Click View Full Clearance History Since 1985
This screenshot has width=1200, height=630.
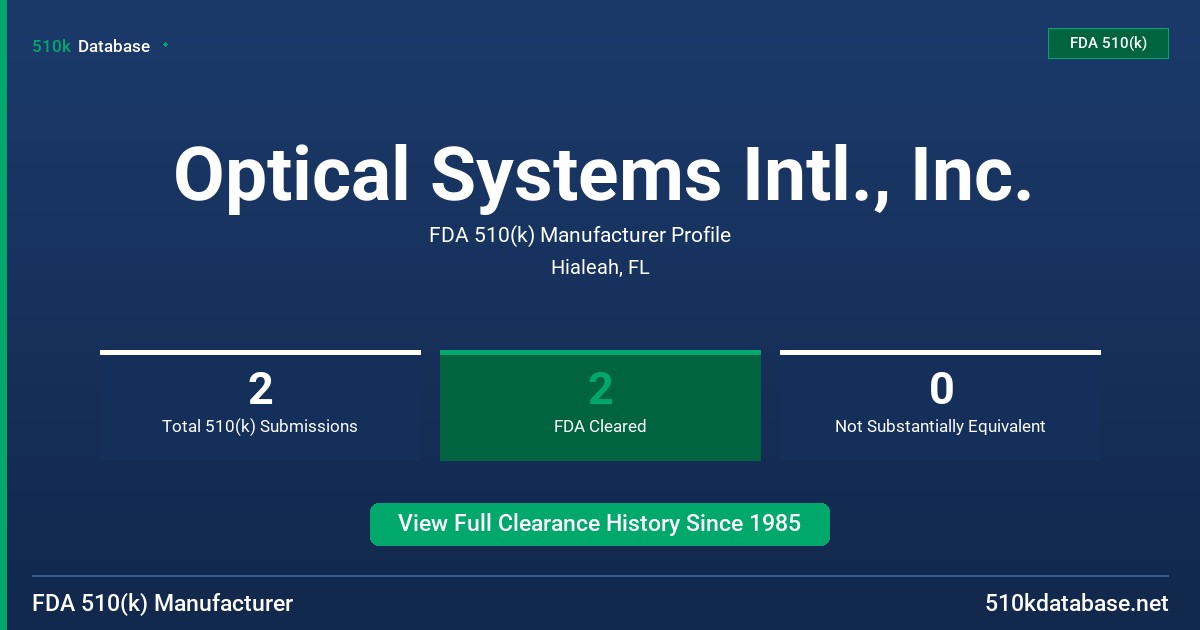600,524
